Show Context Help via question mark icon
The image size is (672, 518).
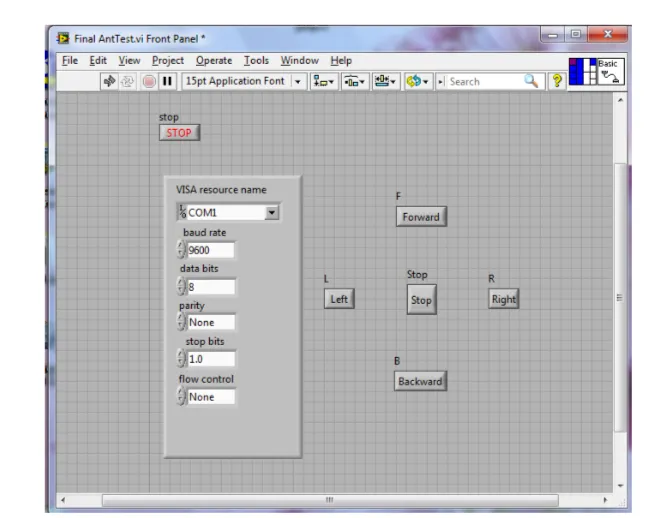[559, 82]
